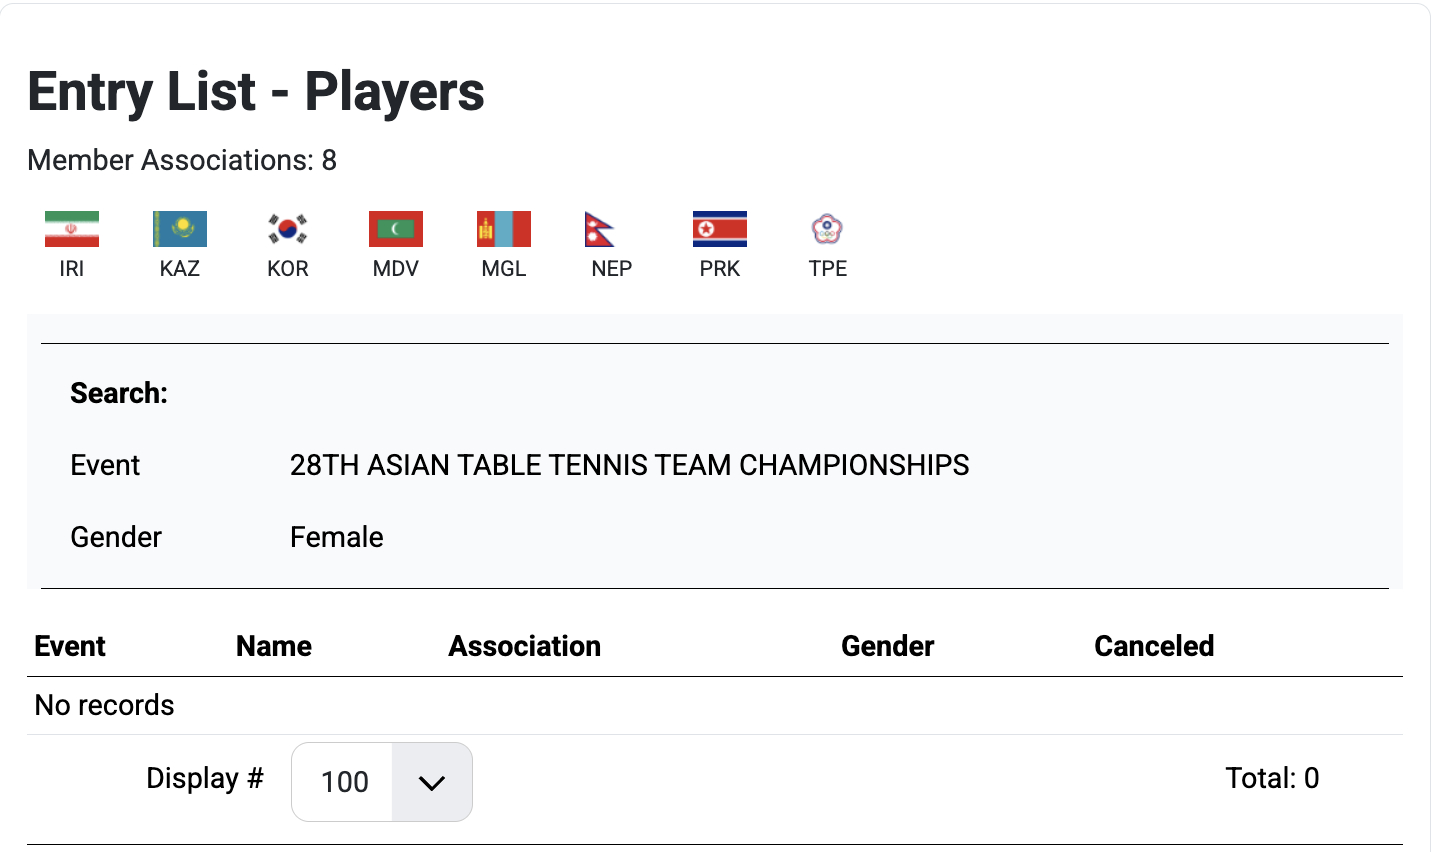The image size is (1440, 852).
Task: Click the Association column header
Action: pos(525,646)
